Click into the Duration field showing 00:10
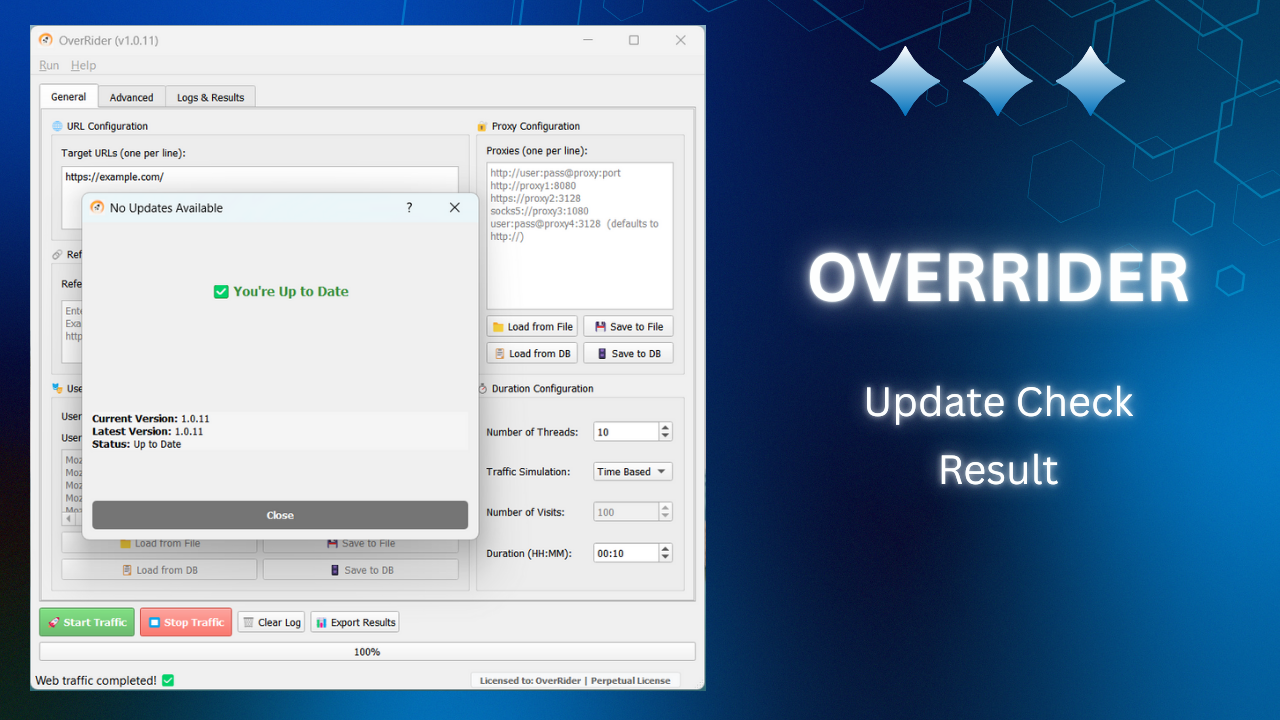Image resolution: width=1280 pixels, height=720 pixels. (626, 553)
